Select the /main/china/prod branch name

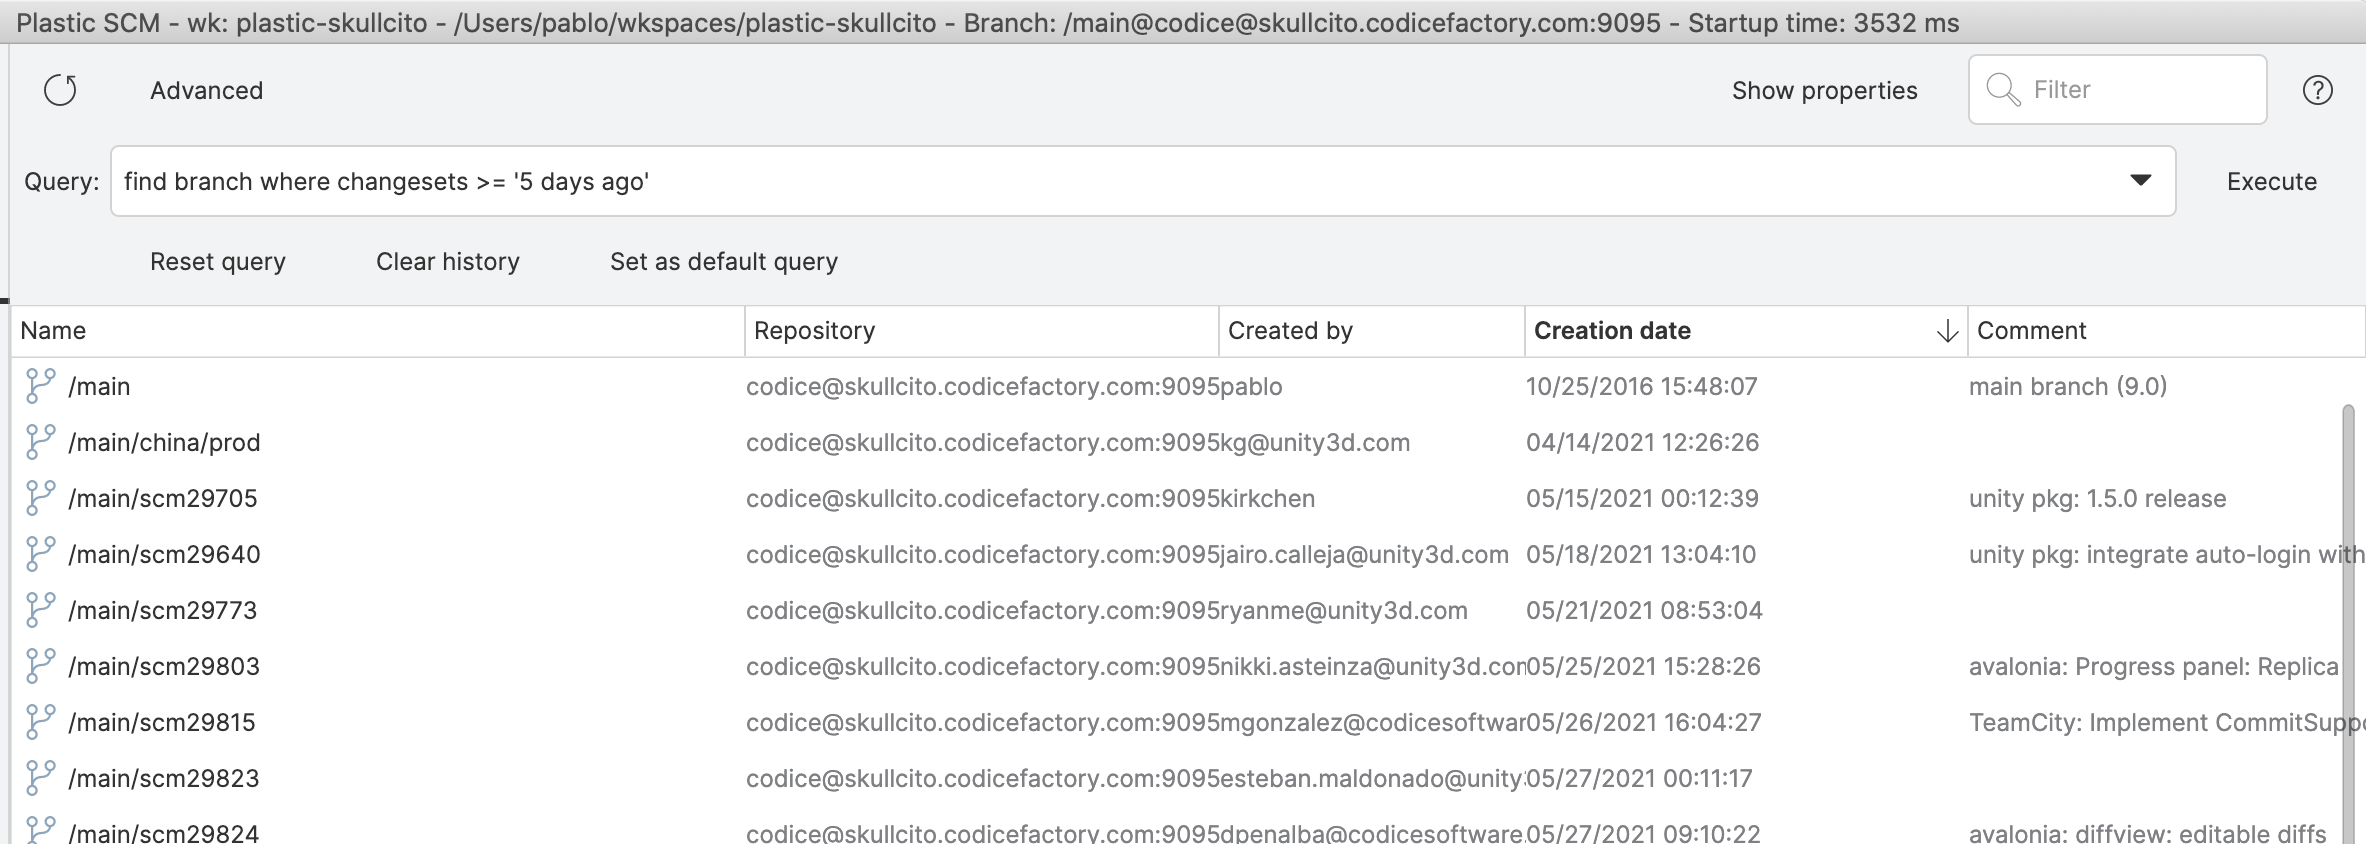(164, 443)
